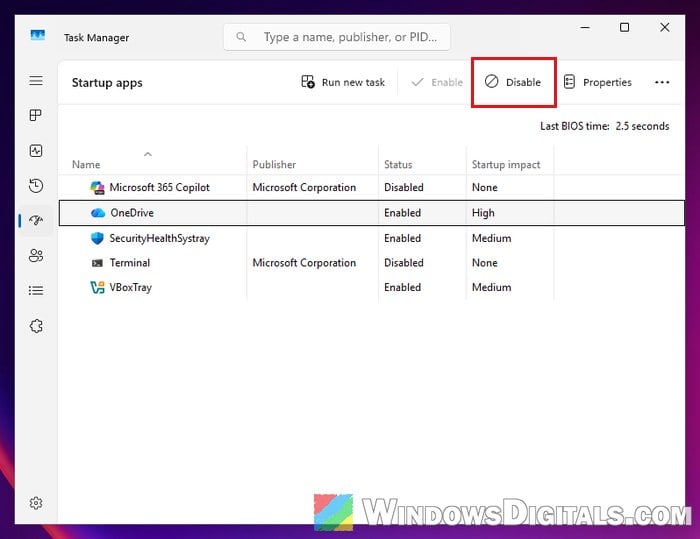Click the OneDrive cloud icon
The image size is (700, 539).
click(x=98, y=213)
